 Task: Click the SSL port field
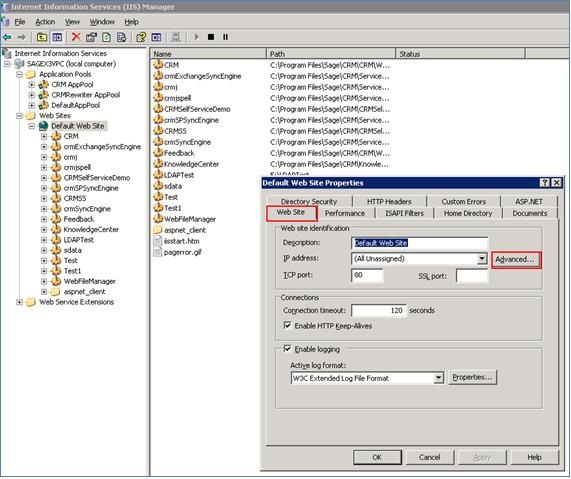click(472, 276)
